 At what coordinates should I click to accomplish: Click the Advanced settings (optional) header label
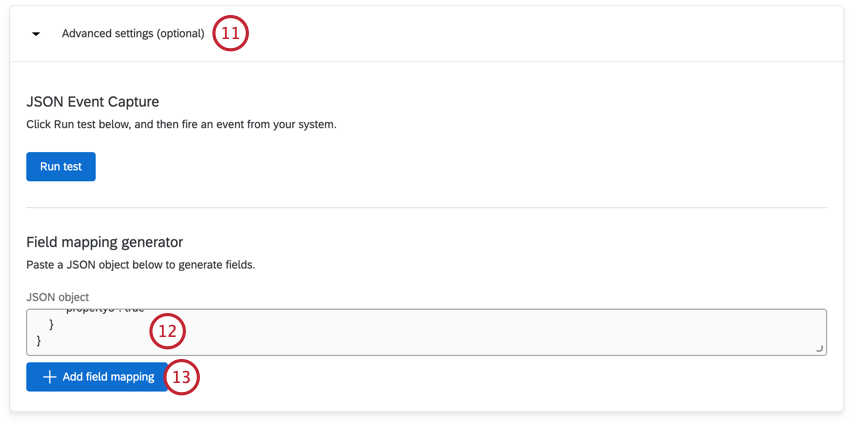[x=133, y=34]
